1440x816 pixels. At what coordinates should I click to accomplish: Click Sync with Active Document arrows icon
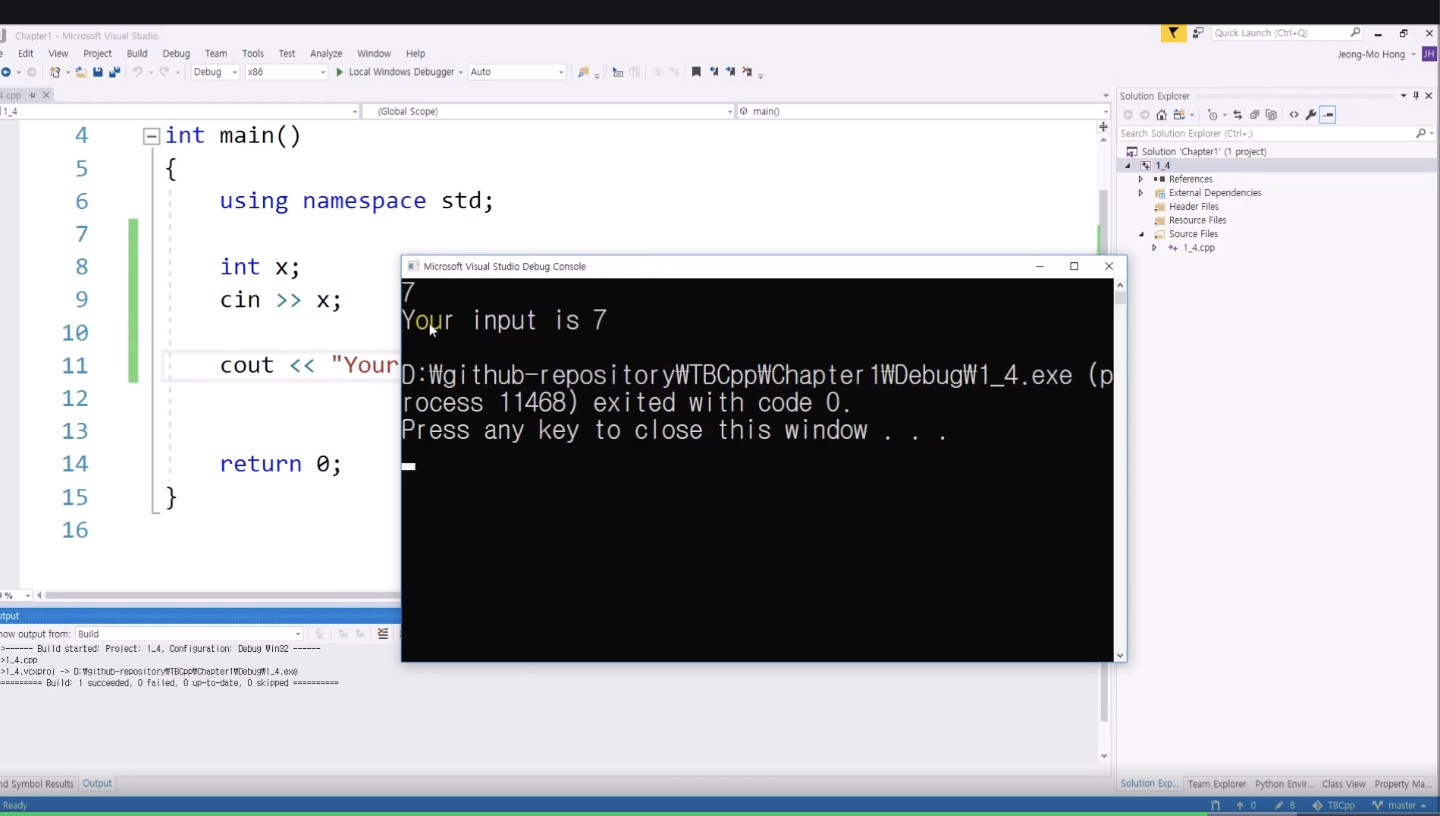pos(1237,115)
